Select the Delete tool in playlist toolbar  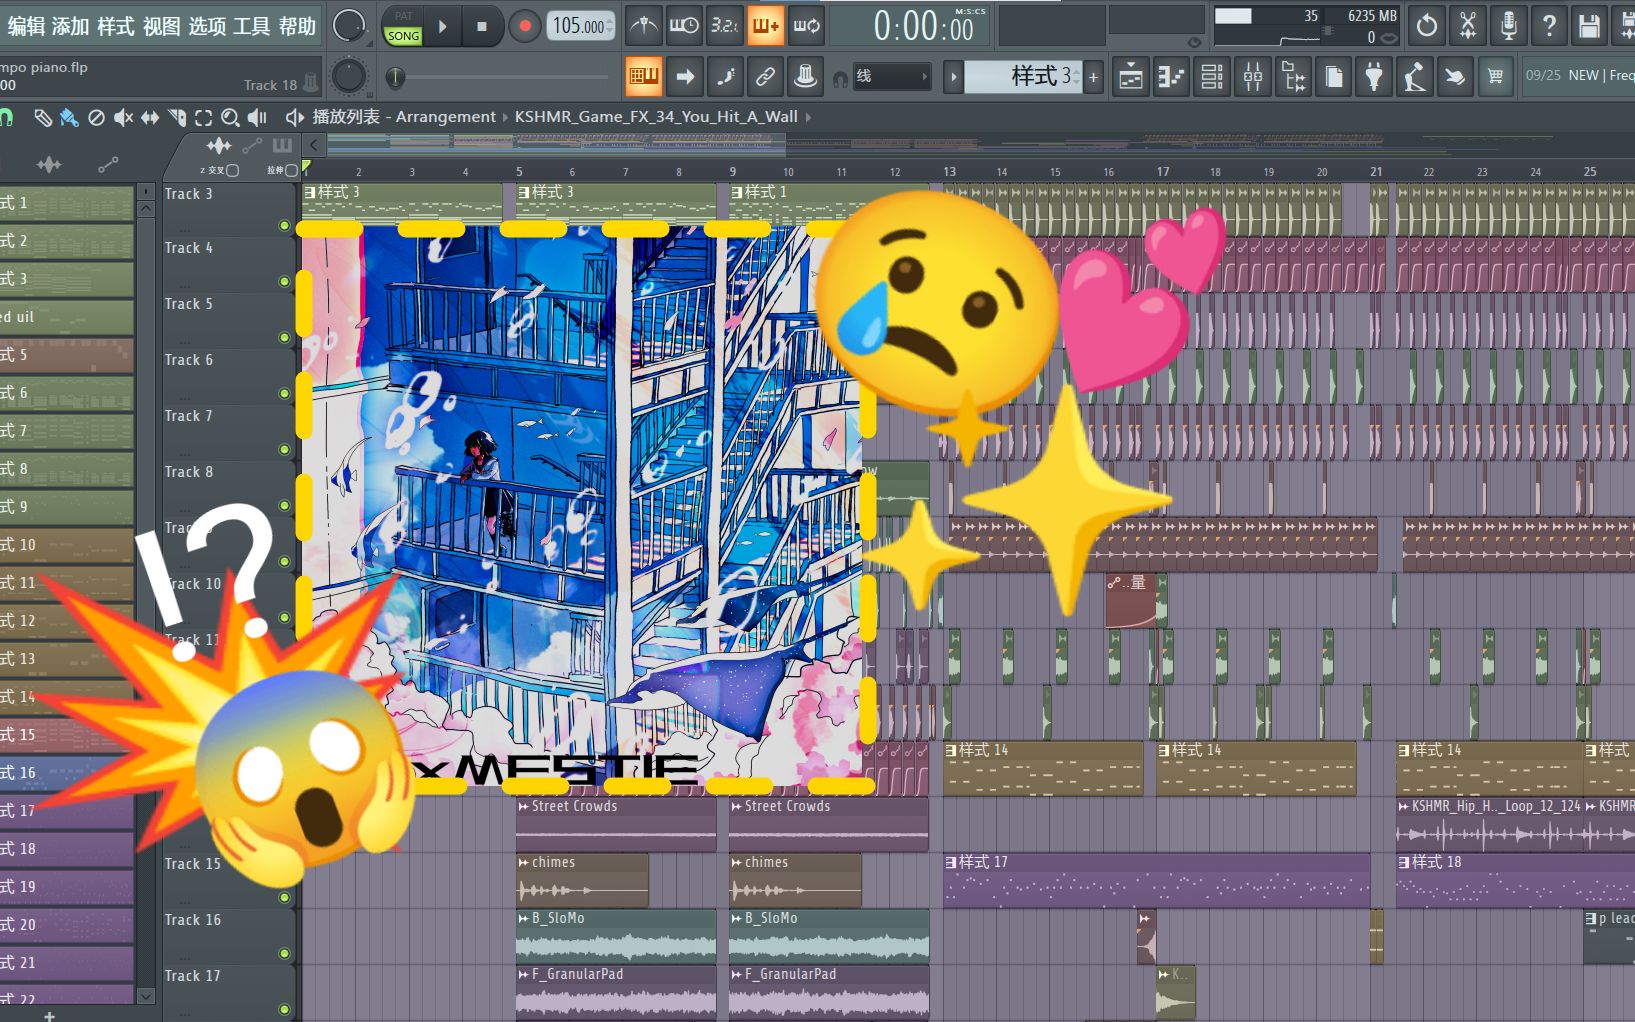click(x=96, y=117)
